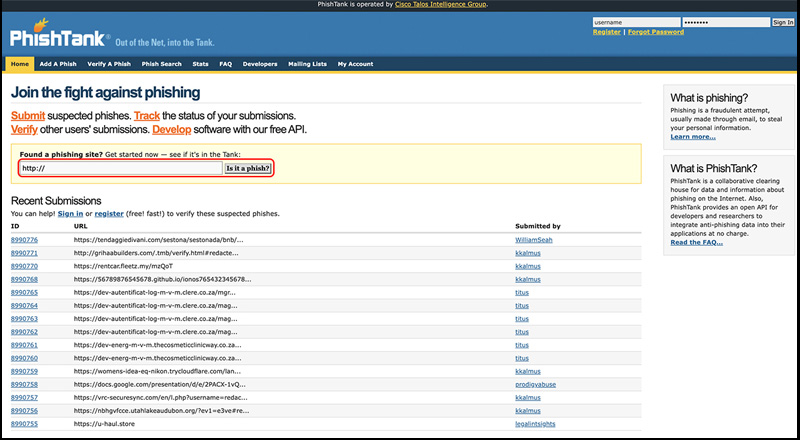Click the 'Submitted by' column header
This screenshot has height=440, width=800.
538,226
